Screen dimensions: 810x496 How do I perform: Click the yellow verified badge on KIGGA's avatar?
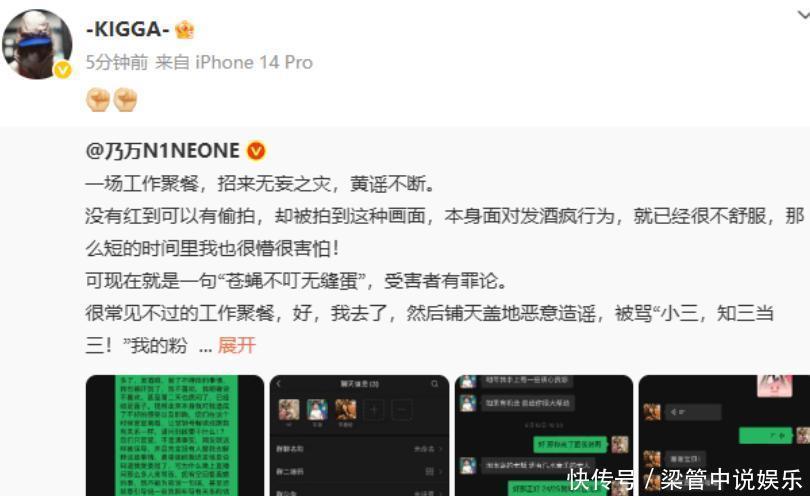64,70
